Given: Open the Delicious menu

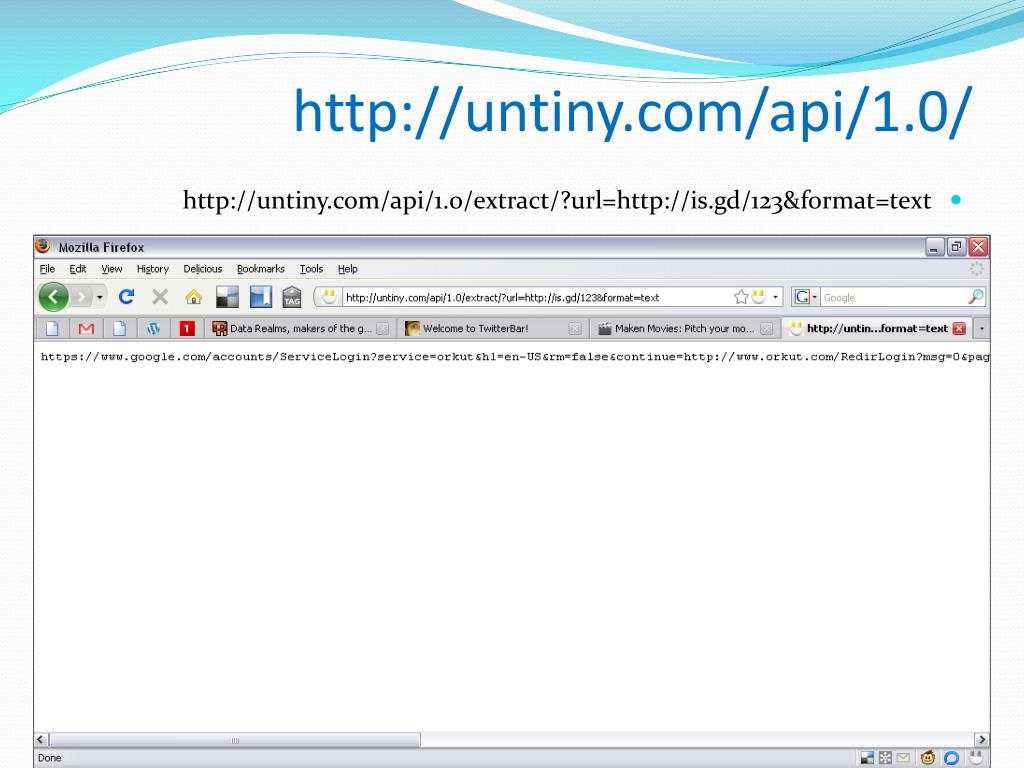Looking at the screenshot, I should coord(202,269).
